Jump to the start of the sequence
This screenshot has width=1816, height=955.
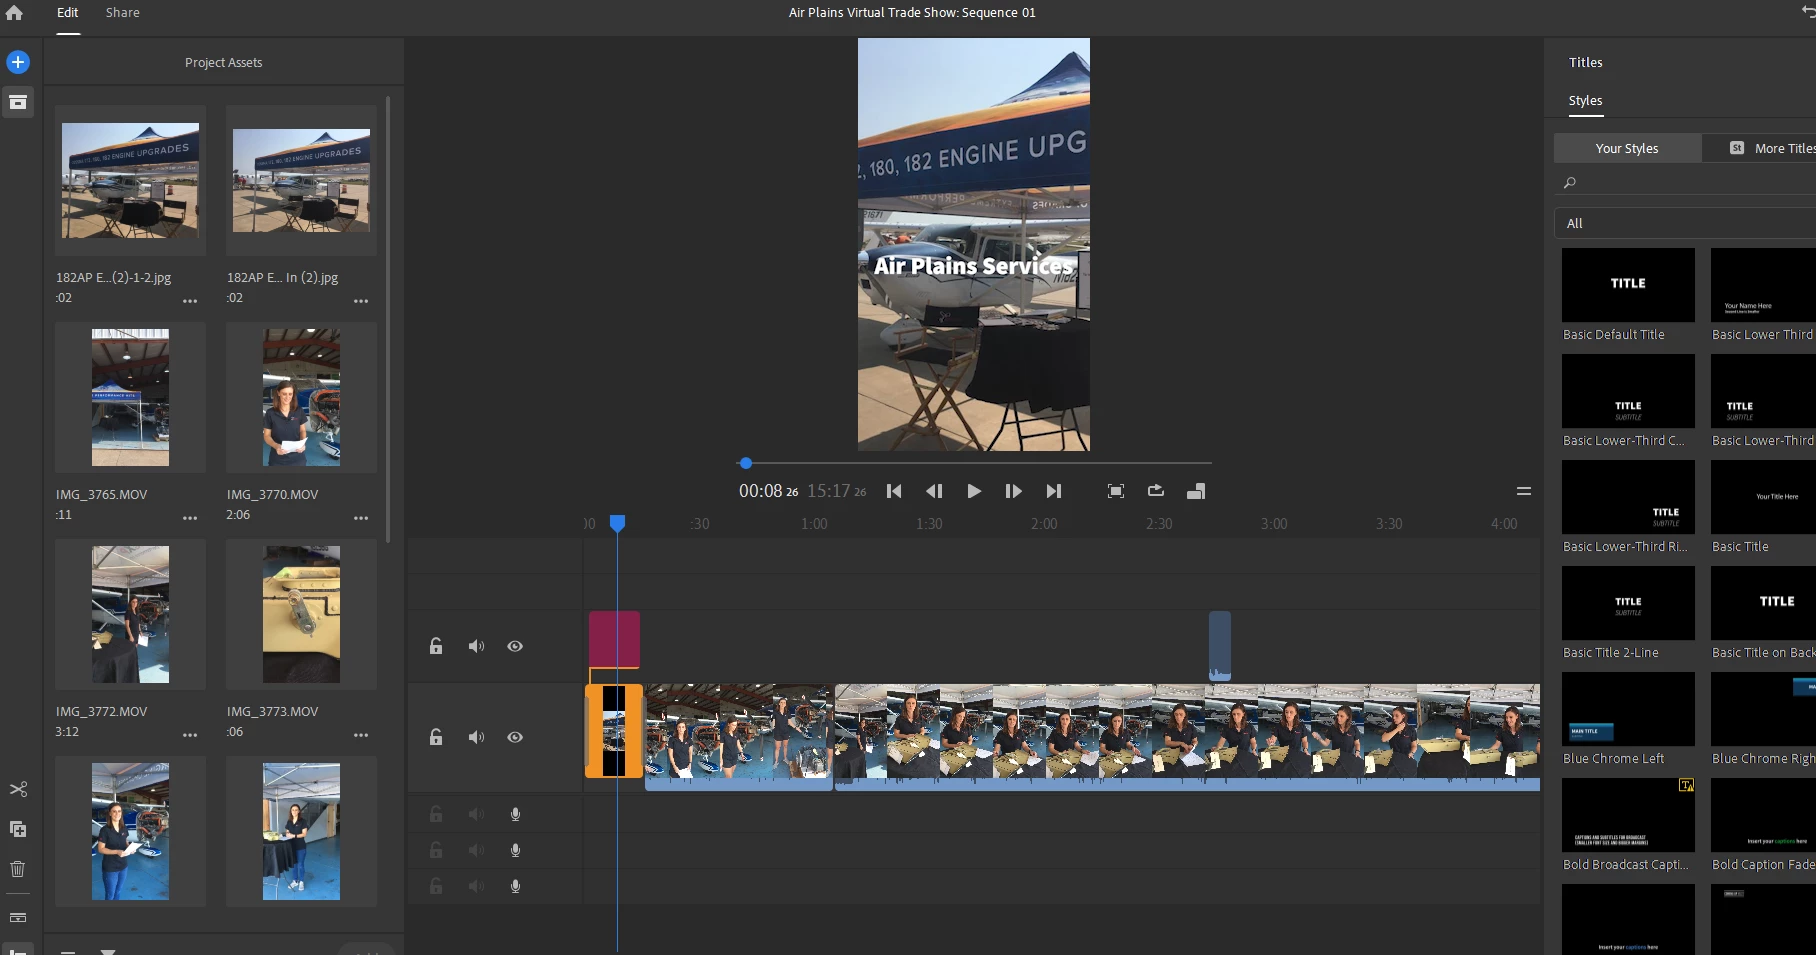coord(894,491)
